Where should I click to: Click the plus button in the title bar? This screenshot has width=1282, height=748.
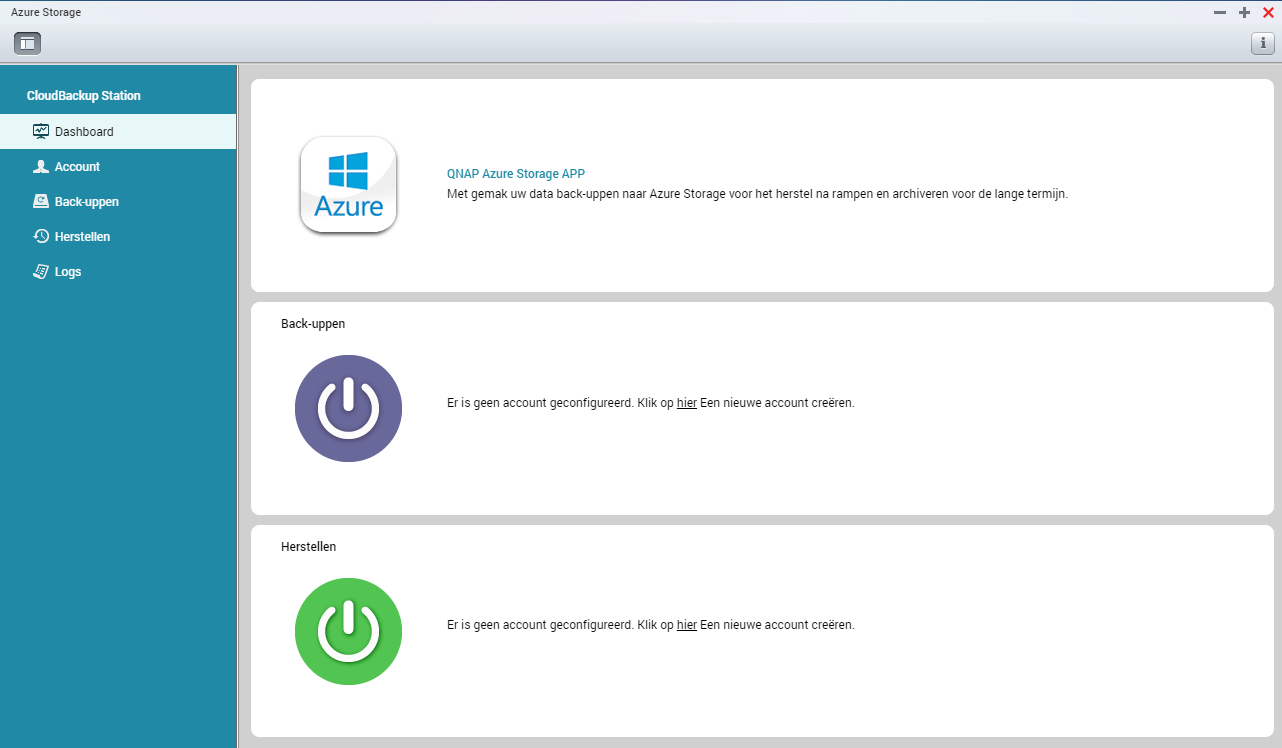coord(1243,12)
